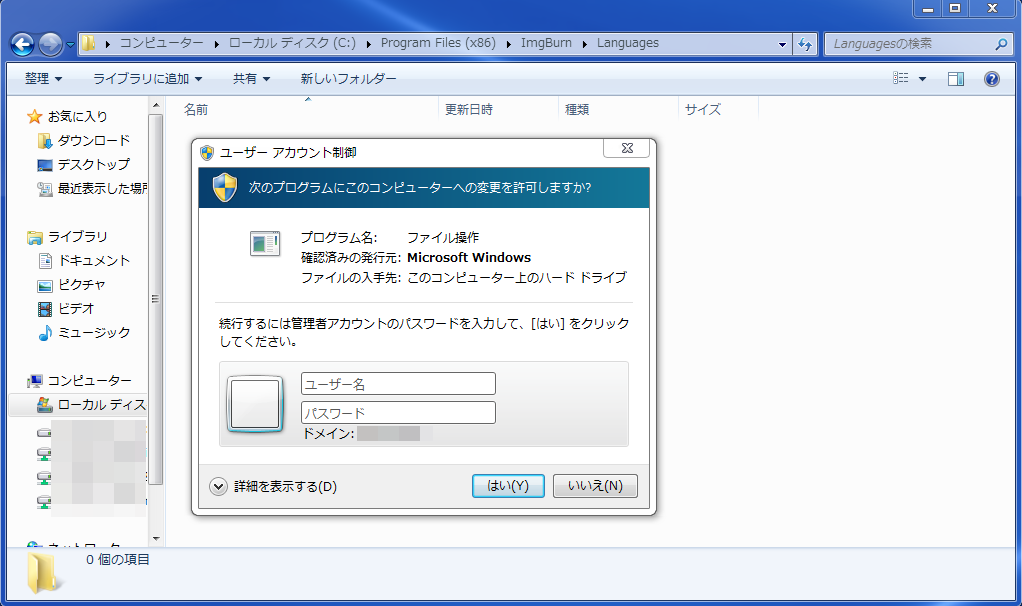
Task: Click the music note icon in libraries
Action: (44, 333)
